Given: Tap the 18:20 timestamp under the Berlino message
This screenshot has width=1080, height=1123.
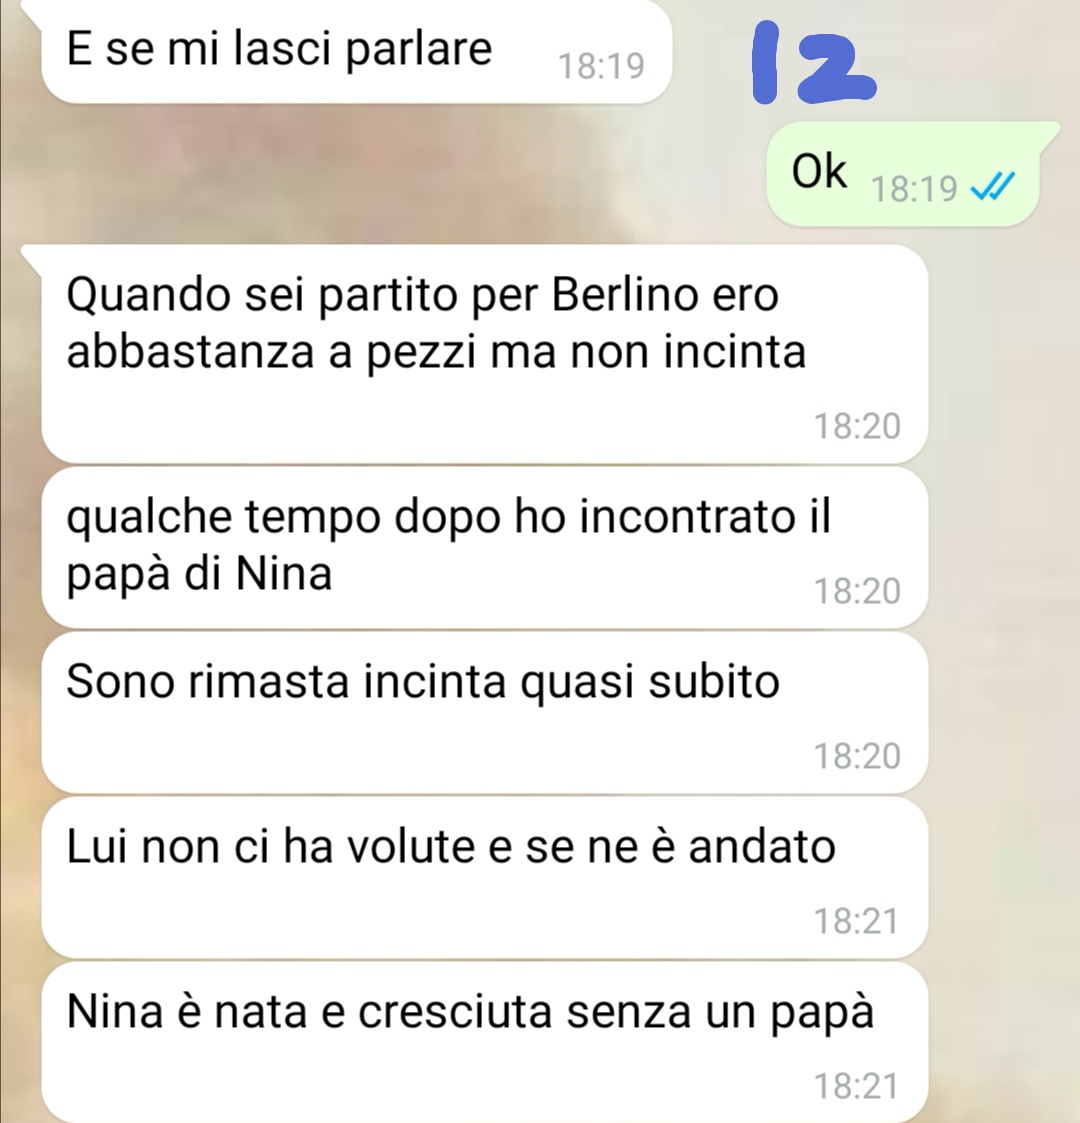Looking at the screenshot, I should 857,426.
